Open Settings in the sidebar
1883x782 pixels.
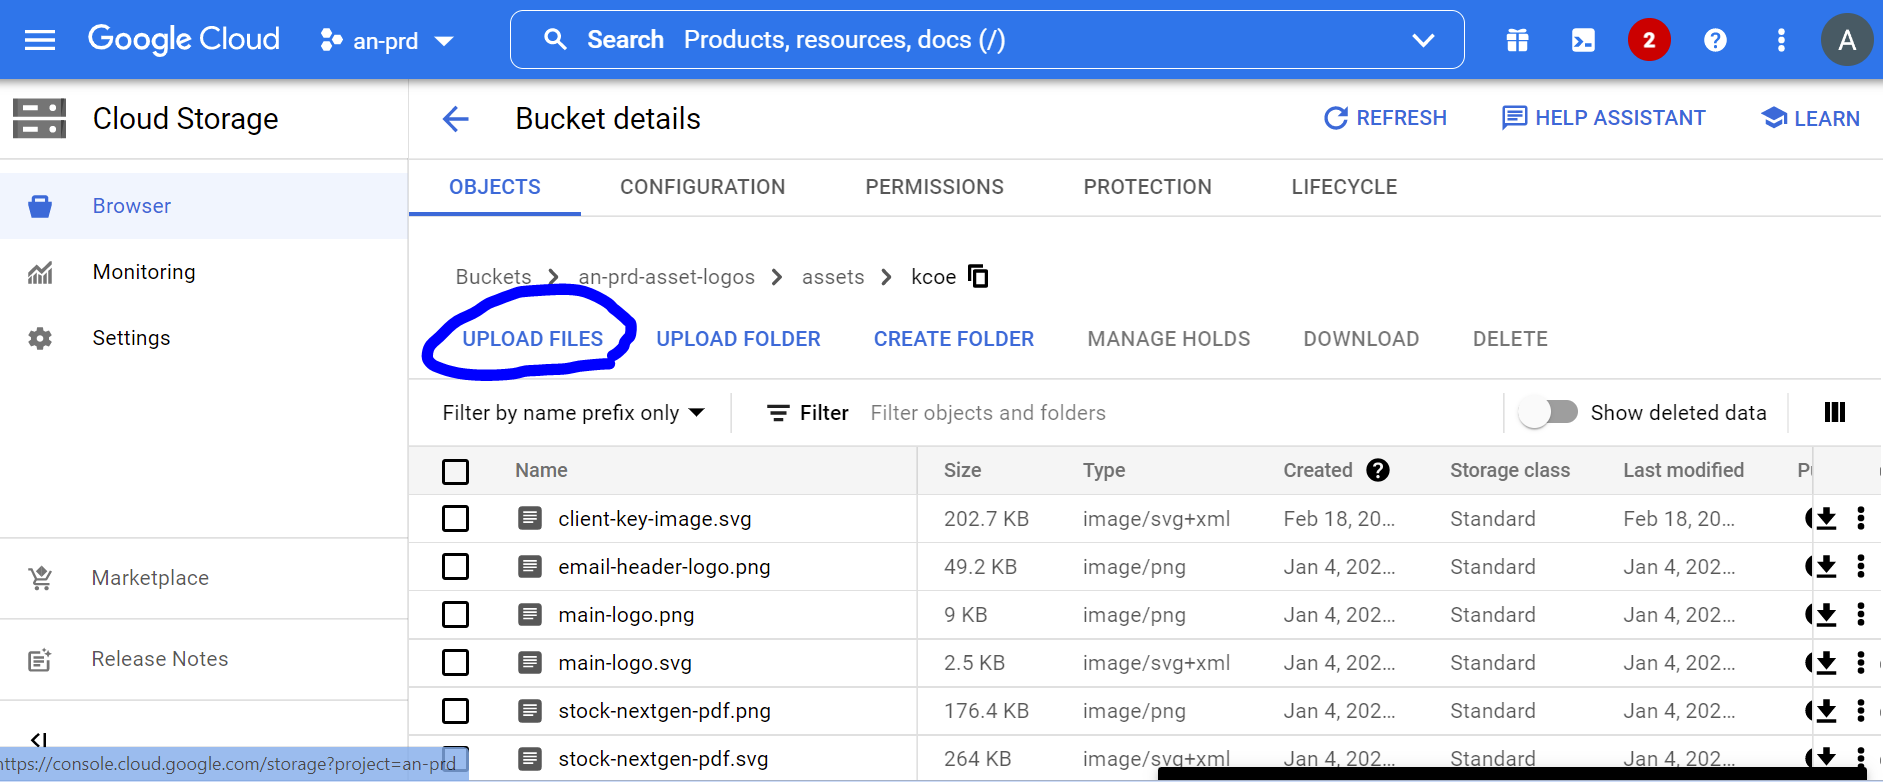tap(204, 338)
